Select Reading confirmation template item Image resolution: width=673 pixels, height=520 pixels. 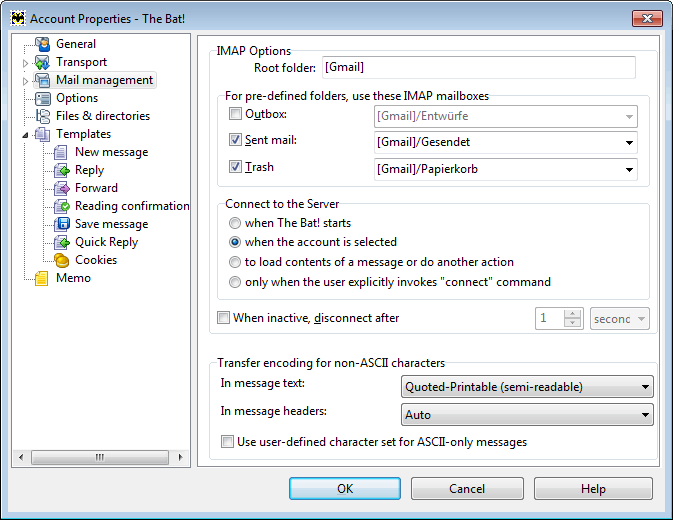click(x=132, y=206)
